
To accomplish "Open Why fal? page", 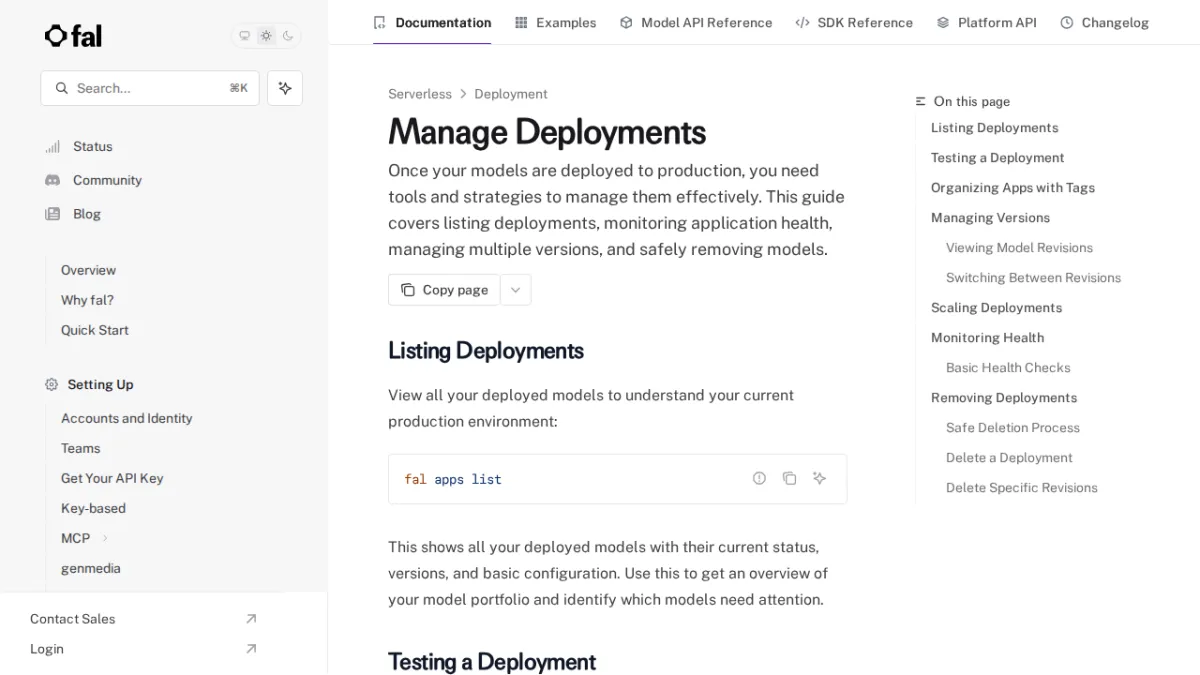I will 87,300.
